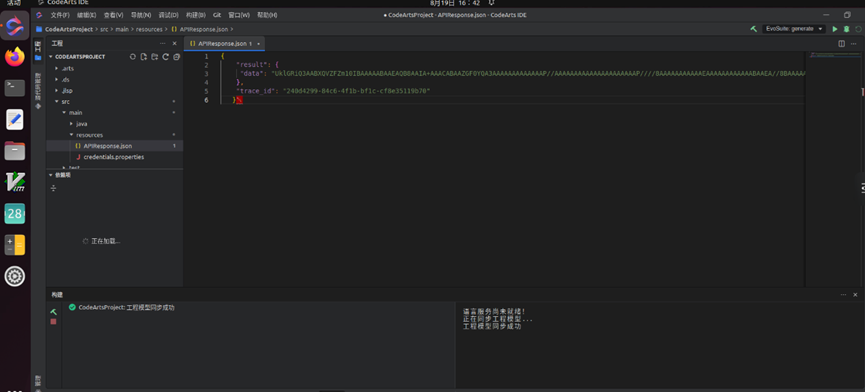This screenshot has width=865, height=392.
Task: Stop the build with red square icon
Action: 54,321
